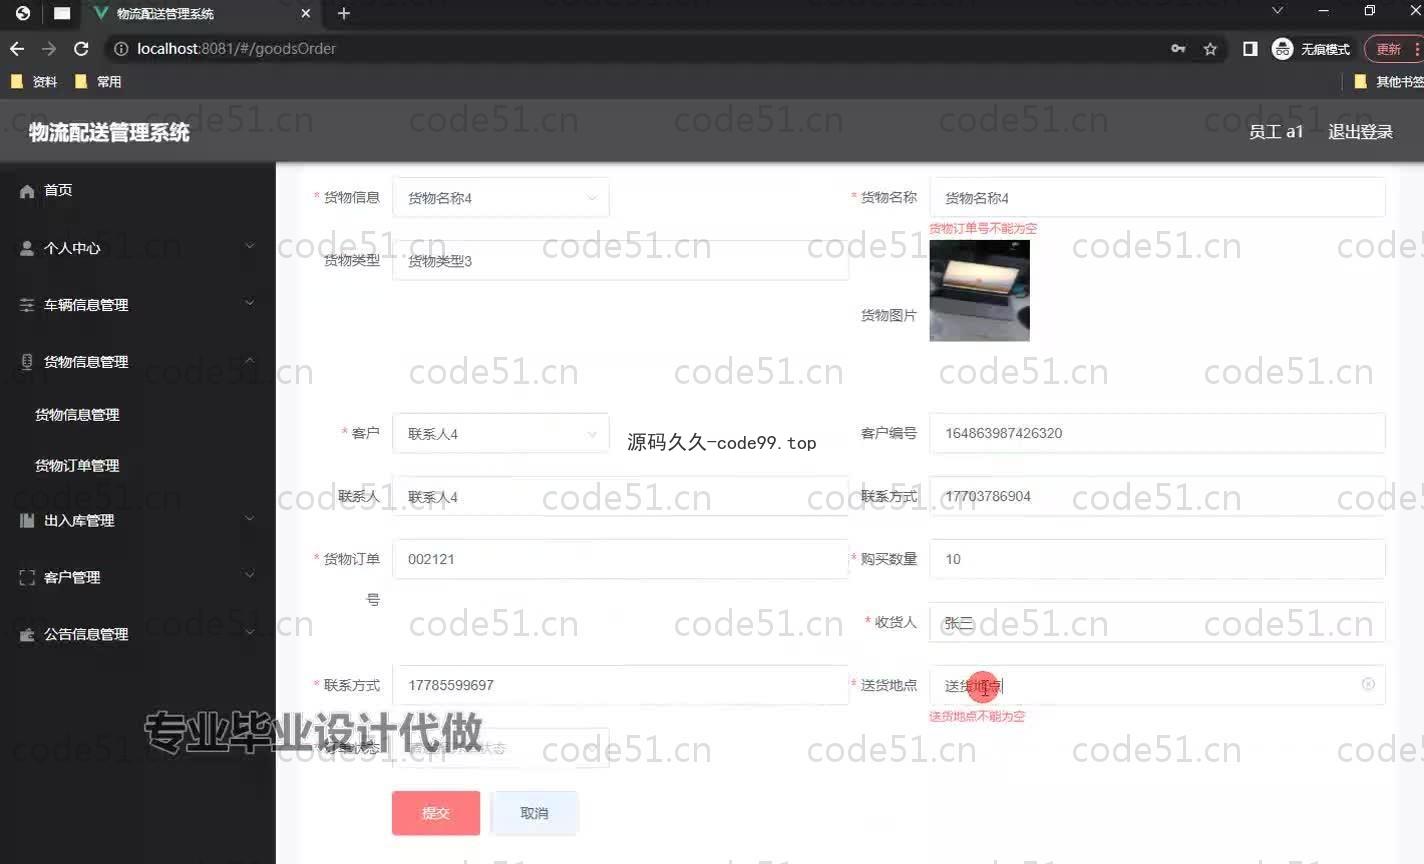Expand 车辆信息管理 menu chevron
Viewport: 1424px width, 864px height.
tap(250, 303)
